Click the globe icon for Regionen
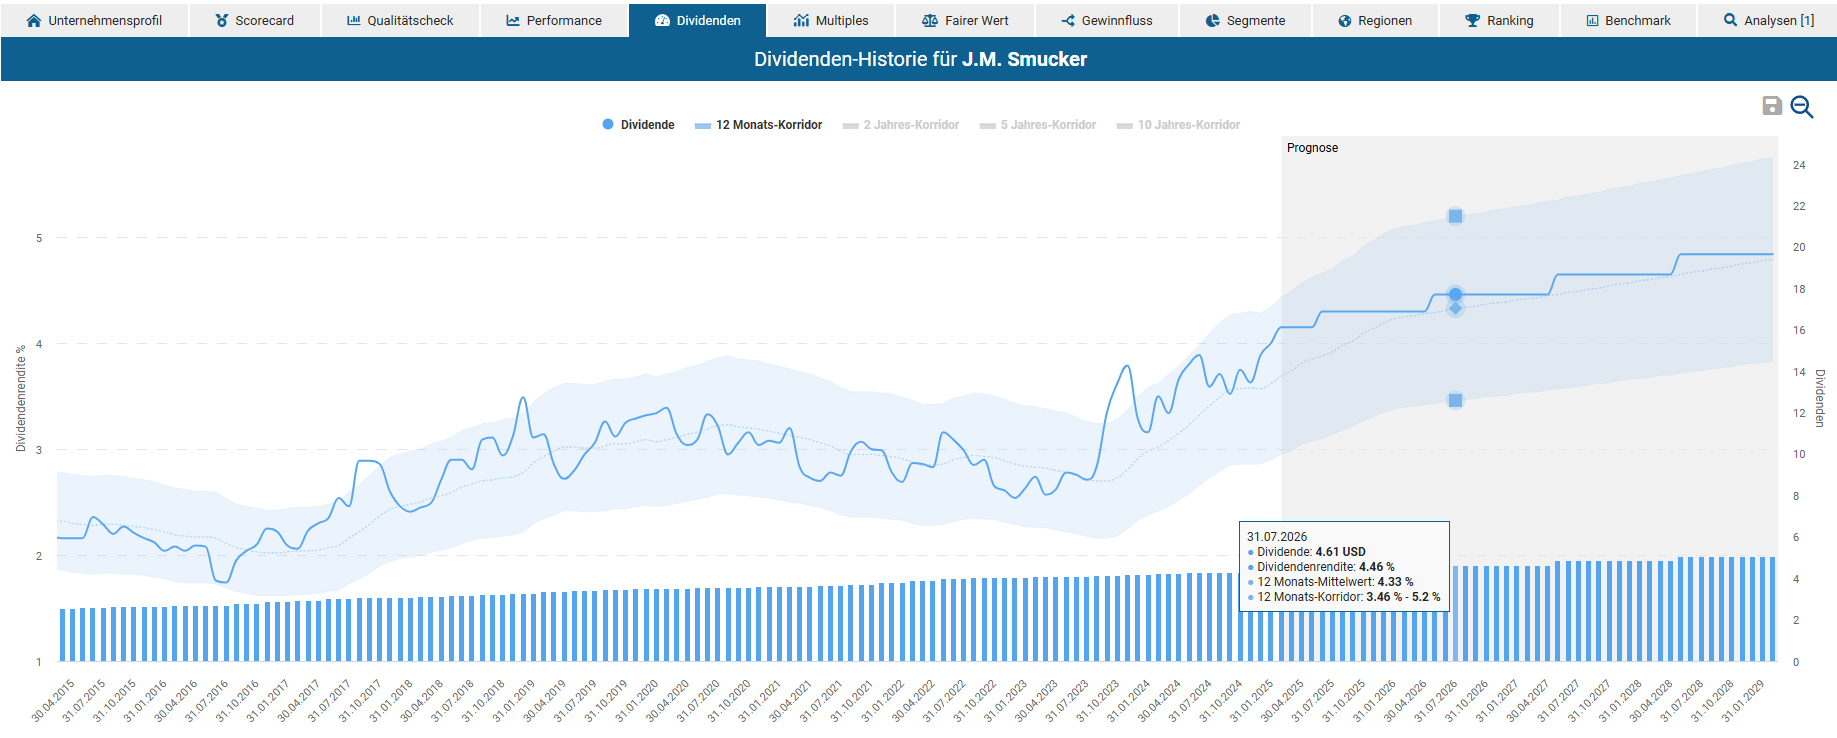The image size is (1837, 738). (x=1344, y=20)
